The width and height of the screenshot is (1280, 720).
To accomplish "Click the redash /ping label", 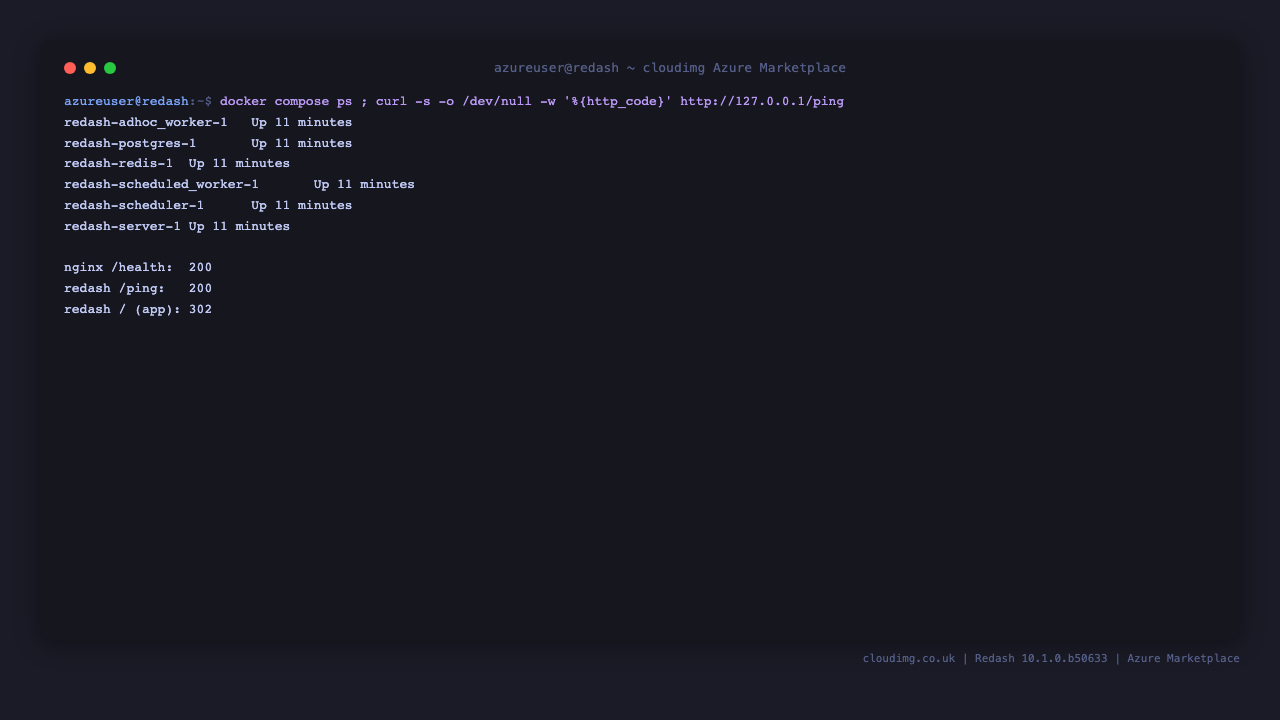I will click(114, 289).
